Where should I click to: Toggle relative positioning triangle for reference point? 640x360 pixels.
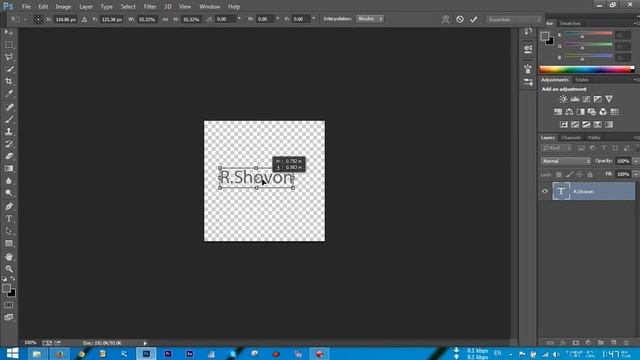point(84,19)
